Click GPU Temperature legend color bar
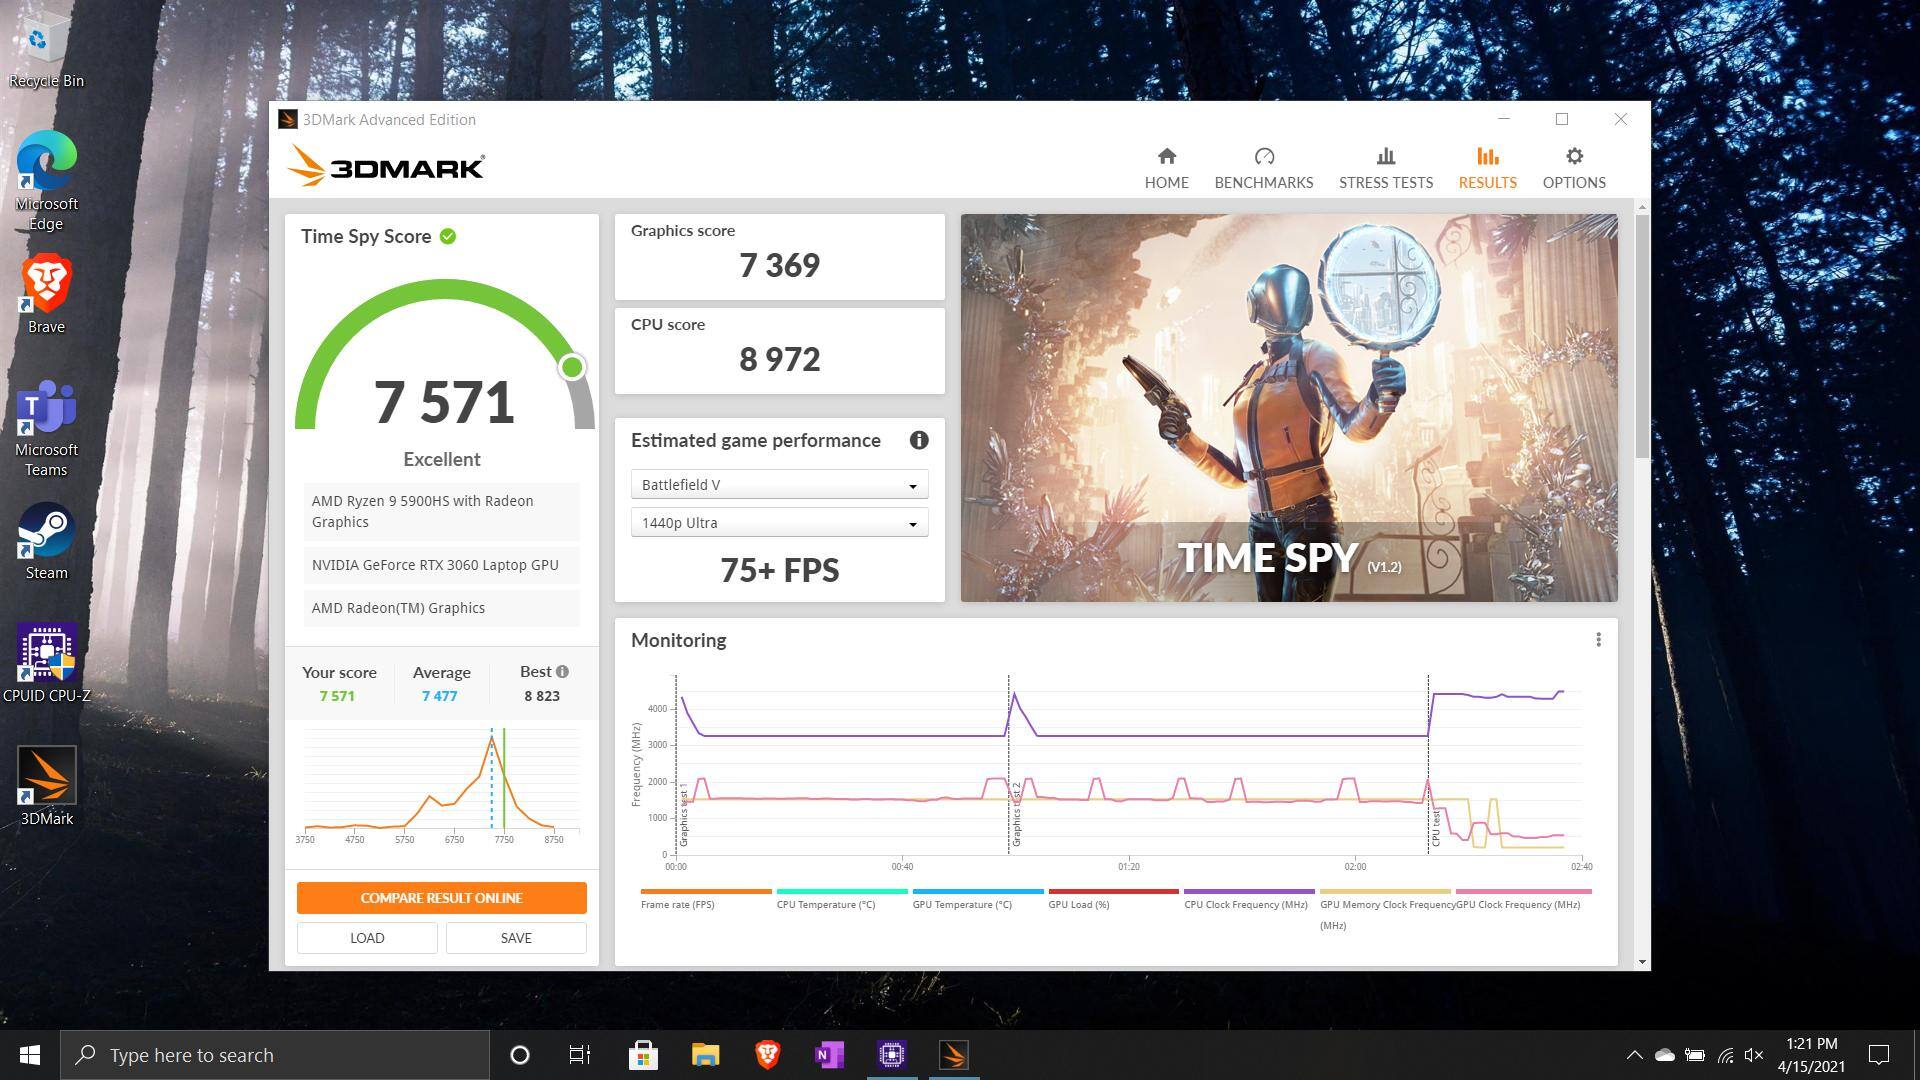The image size is (1920, 1080). [977, 891]
